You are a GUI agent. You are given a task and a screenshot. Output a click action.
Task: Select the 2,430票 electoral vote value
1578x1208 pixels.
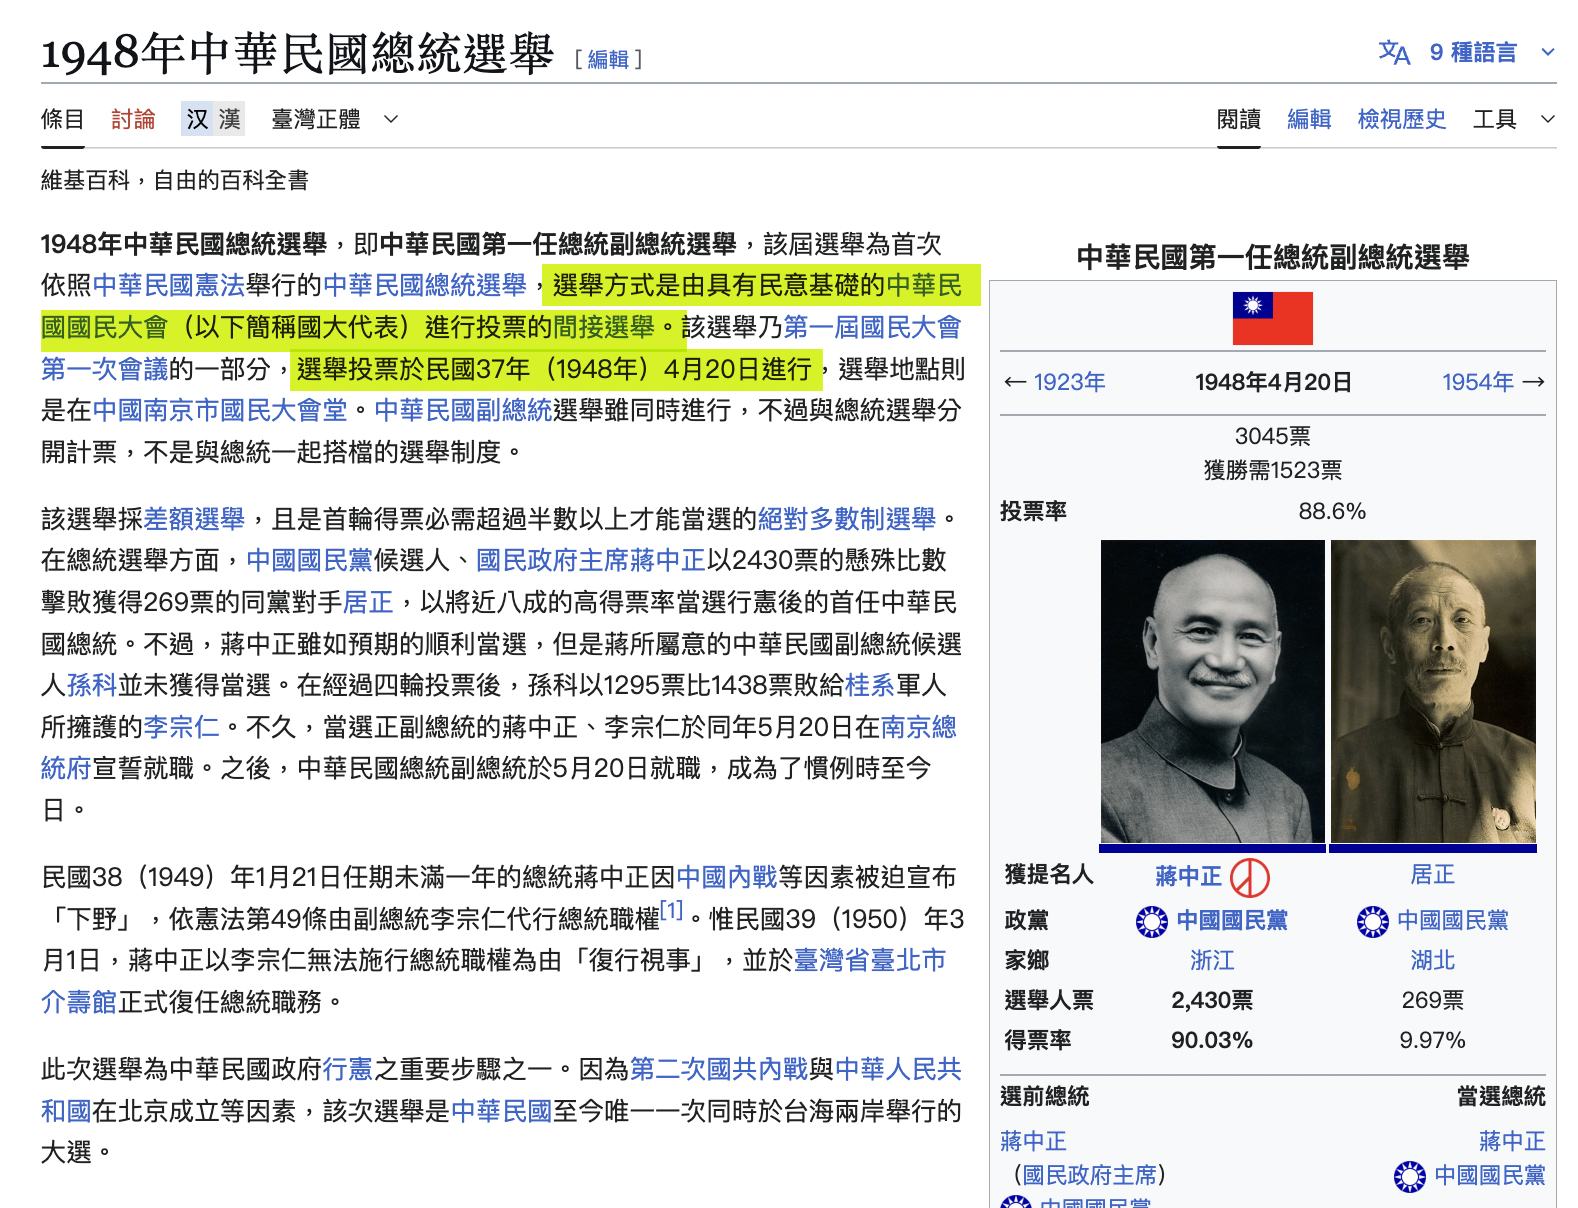tap(1212, 1000)
